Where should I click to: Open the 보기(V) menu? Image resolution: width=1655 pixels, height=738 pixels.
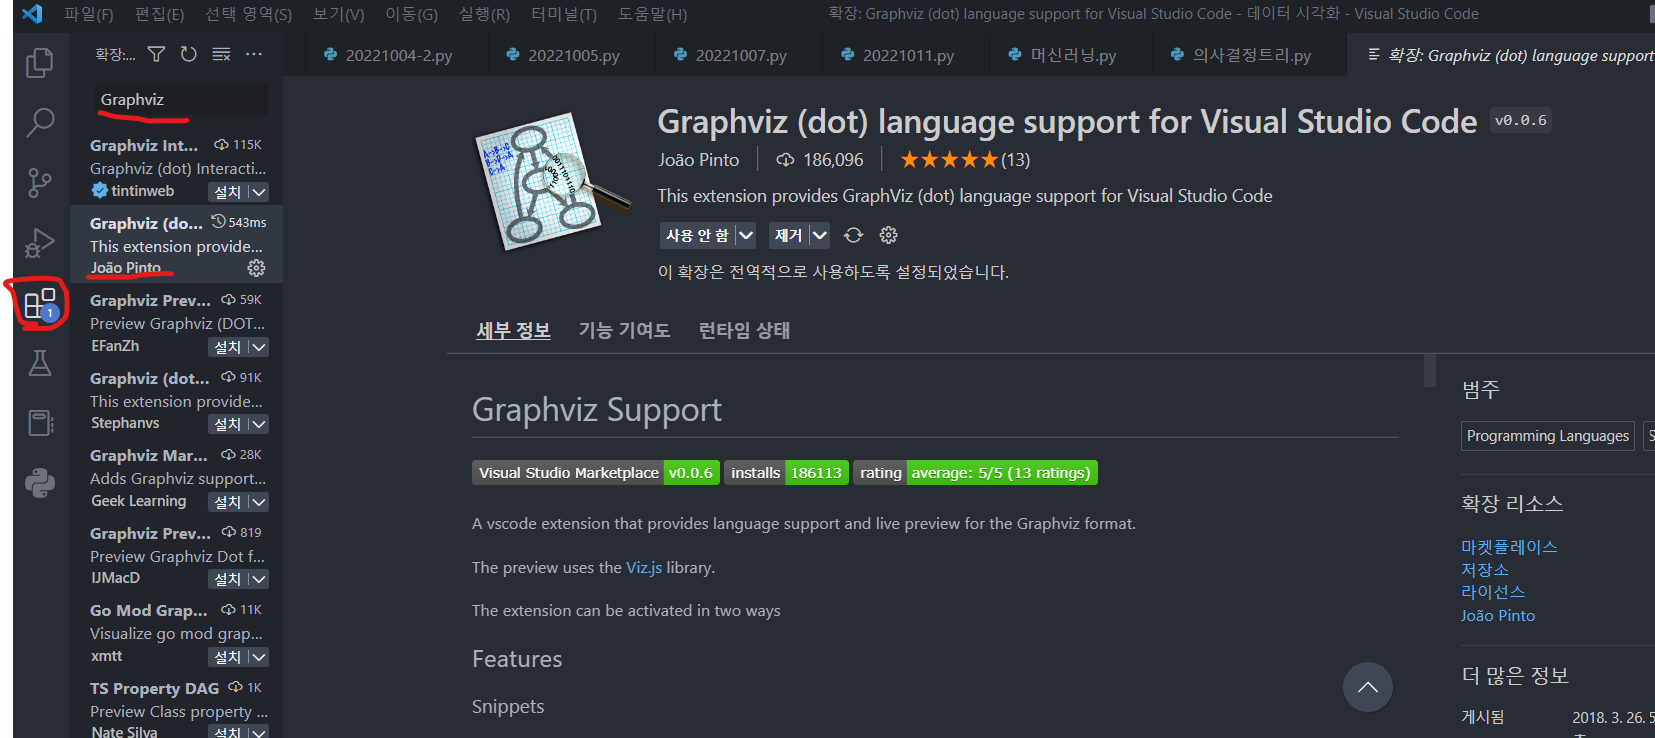pyautogui.click(x=339, y=14)
